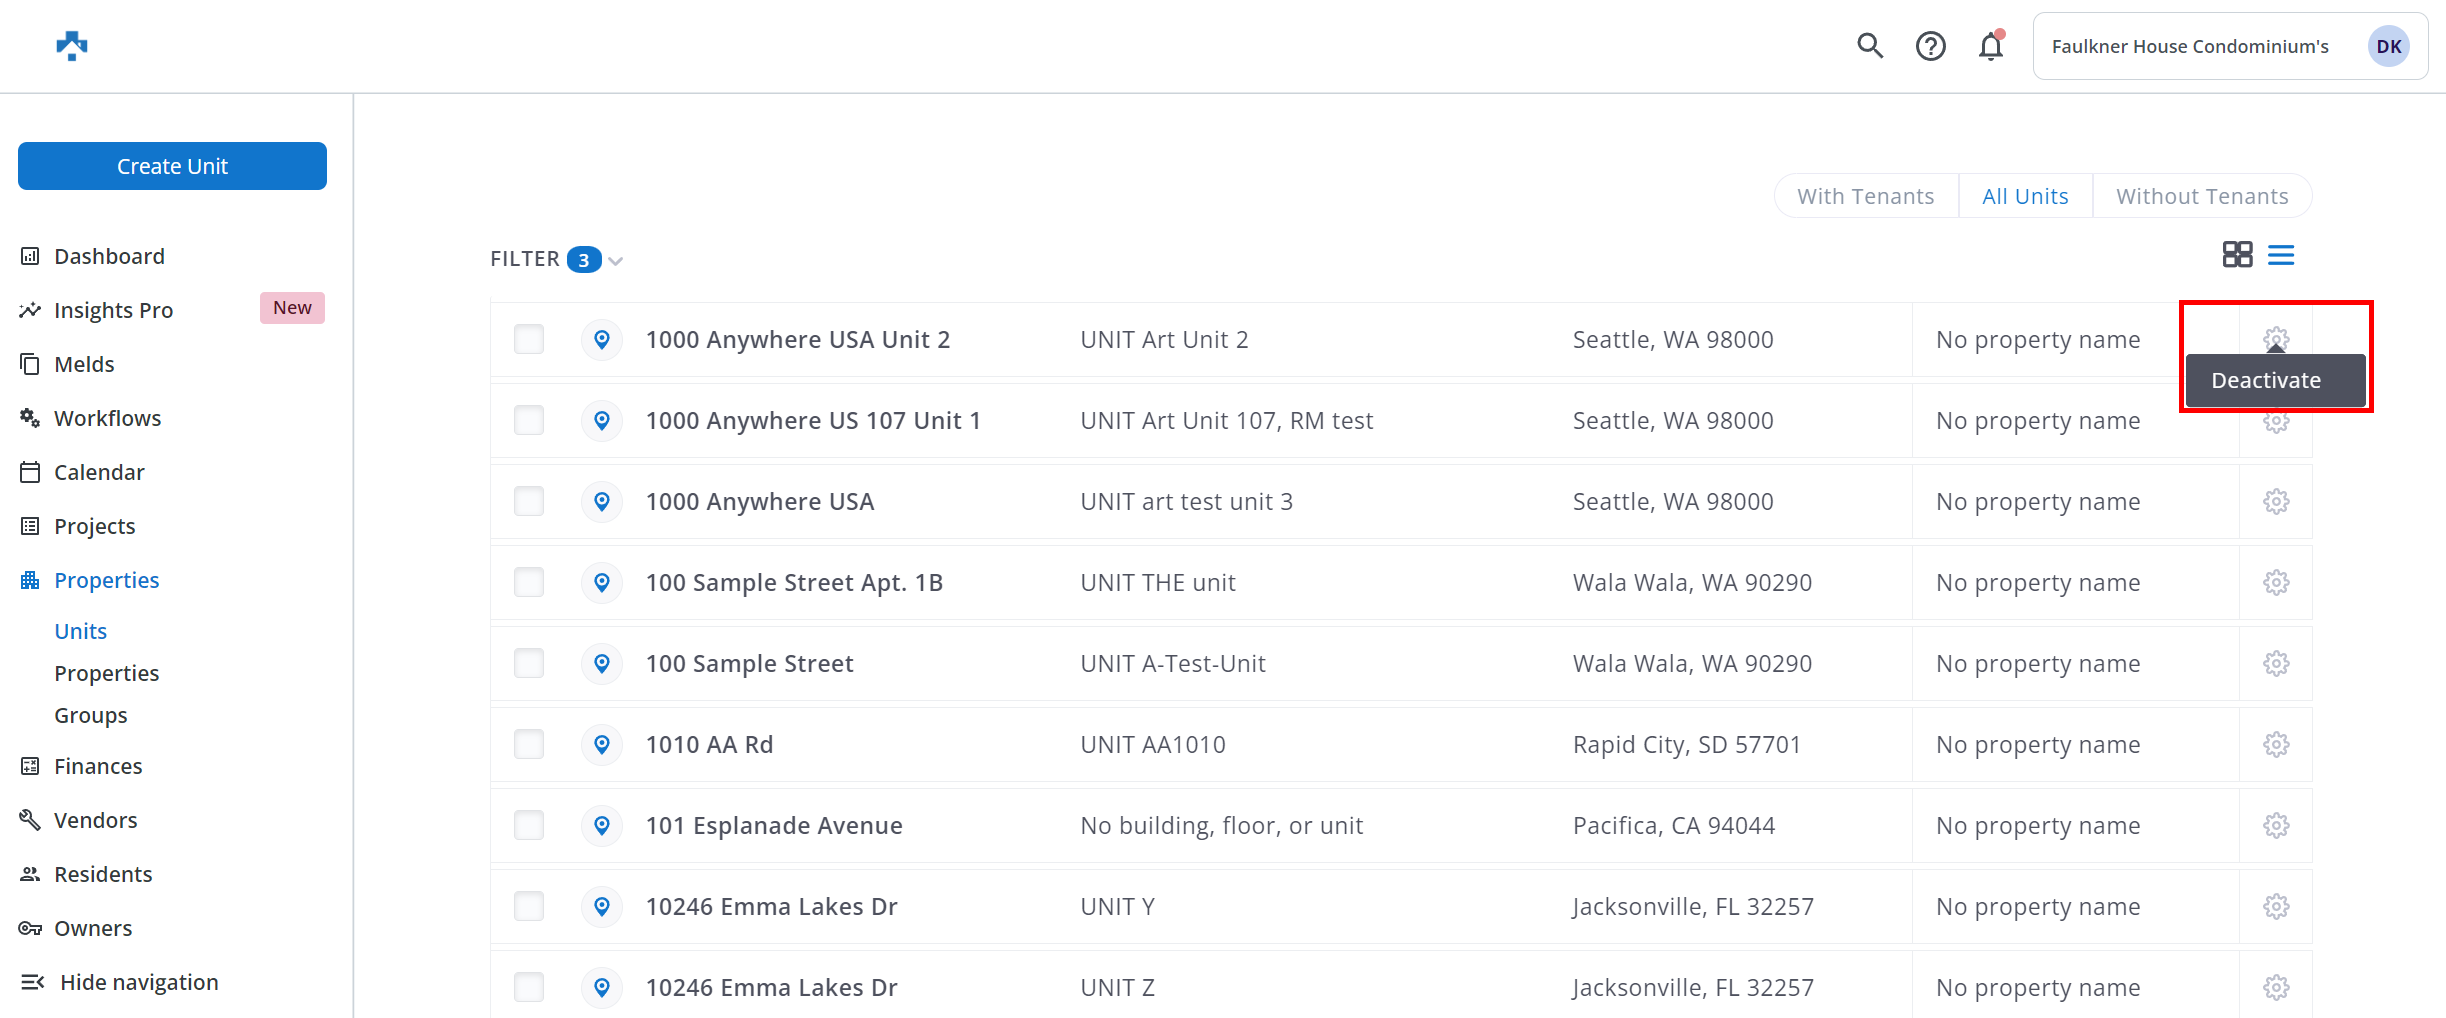This screenshot has width=2446, height=1018.
Task: Open gear settings for 100 Sample Street
Action: pos(2276,664)
